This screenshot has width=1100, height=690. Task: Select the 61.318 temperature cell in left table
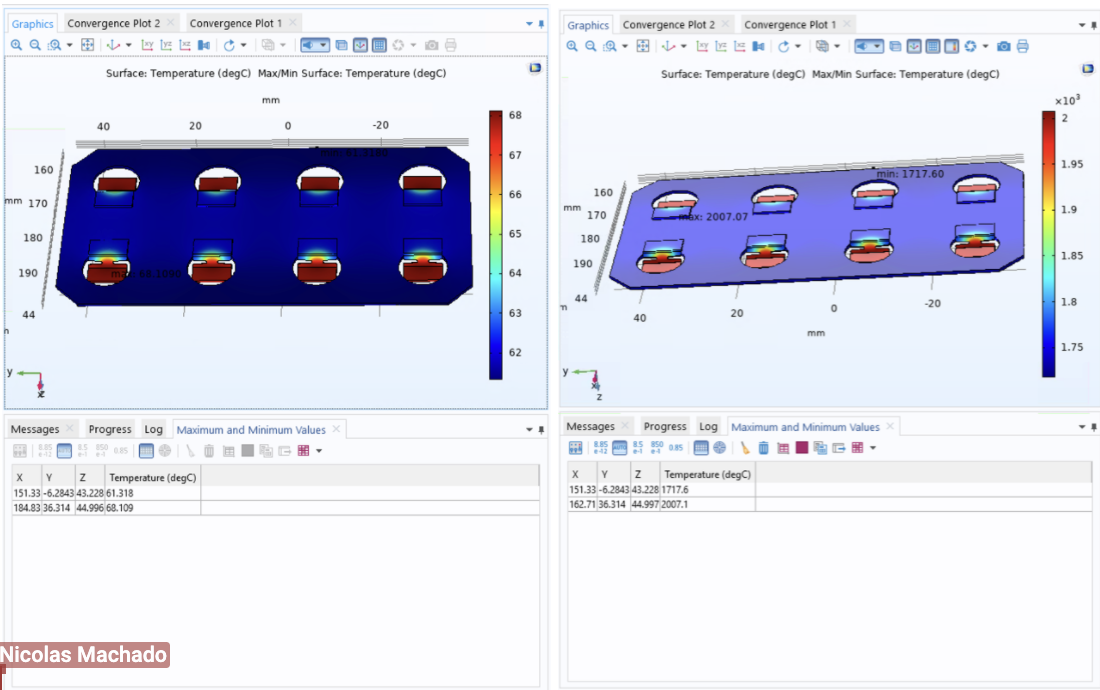coord(153,493)
